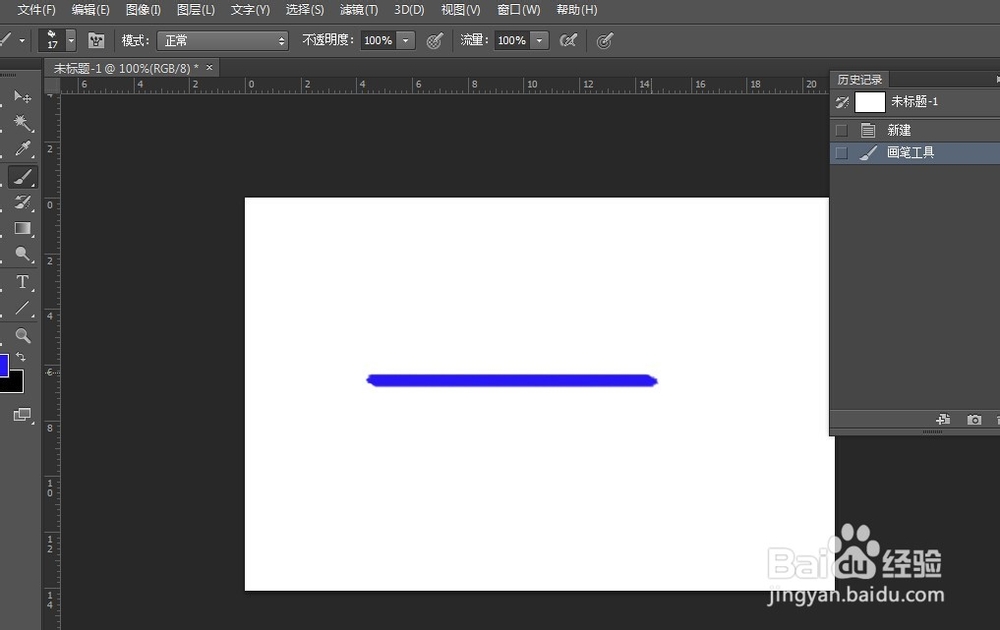Viewport: 1000px width, 630px height.
Task: Open the 文字(Y) menu
Action: point(250,10)
